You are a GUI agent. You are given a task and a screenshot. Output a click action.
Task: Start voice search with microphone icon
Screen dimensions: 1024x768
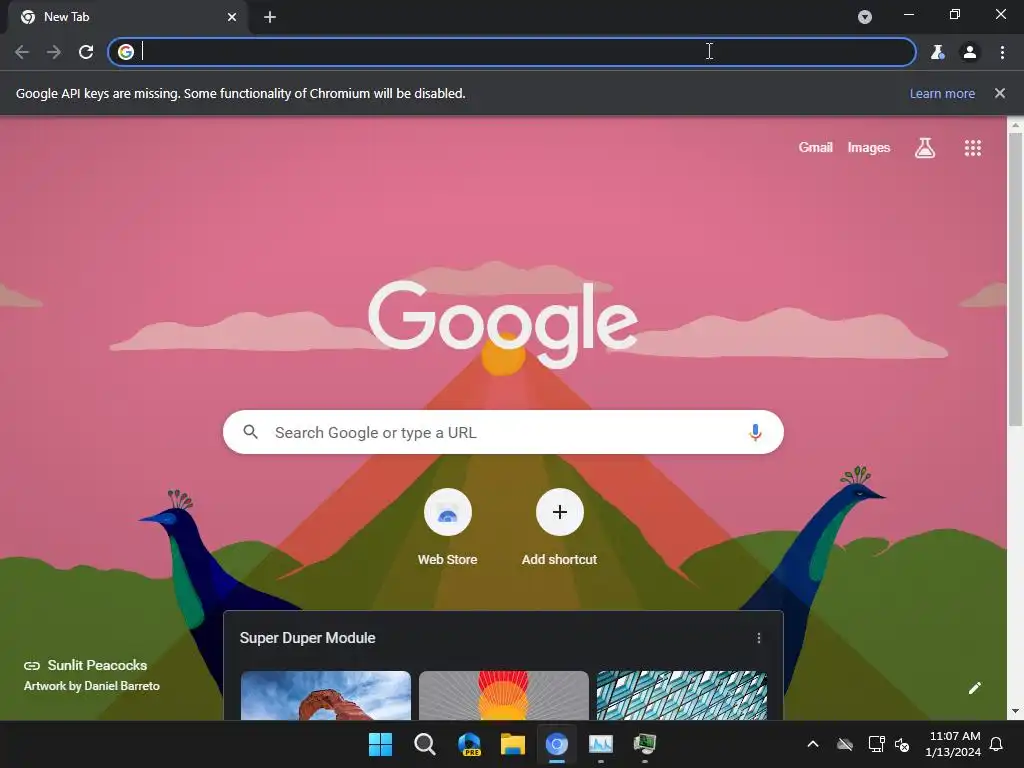pos(755,432)
